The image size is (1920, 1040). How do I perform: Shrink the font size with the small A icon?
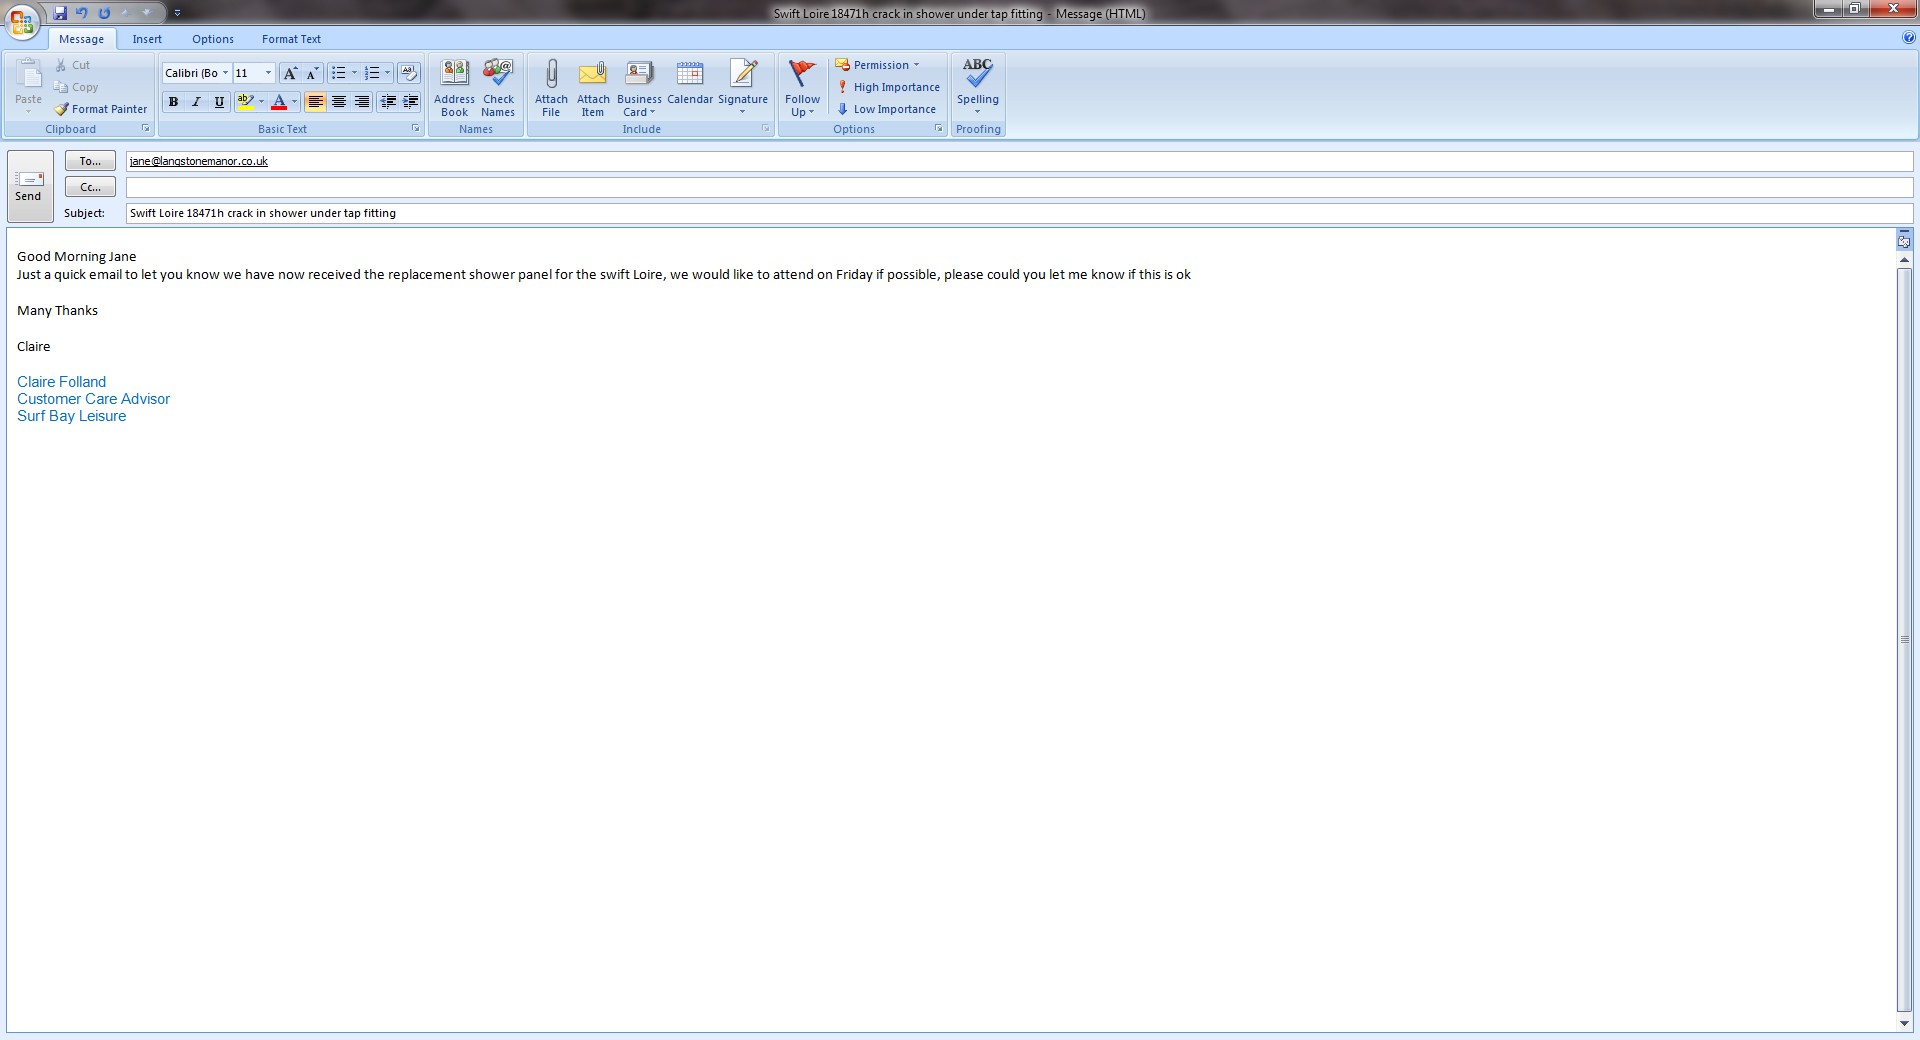point(311,73)
